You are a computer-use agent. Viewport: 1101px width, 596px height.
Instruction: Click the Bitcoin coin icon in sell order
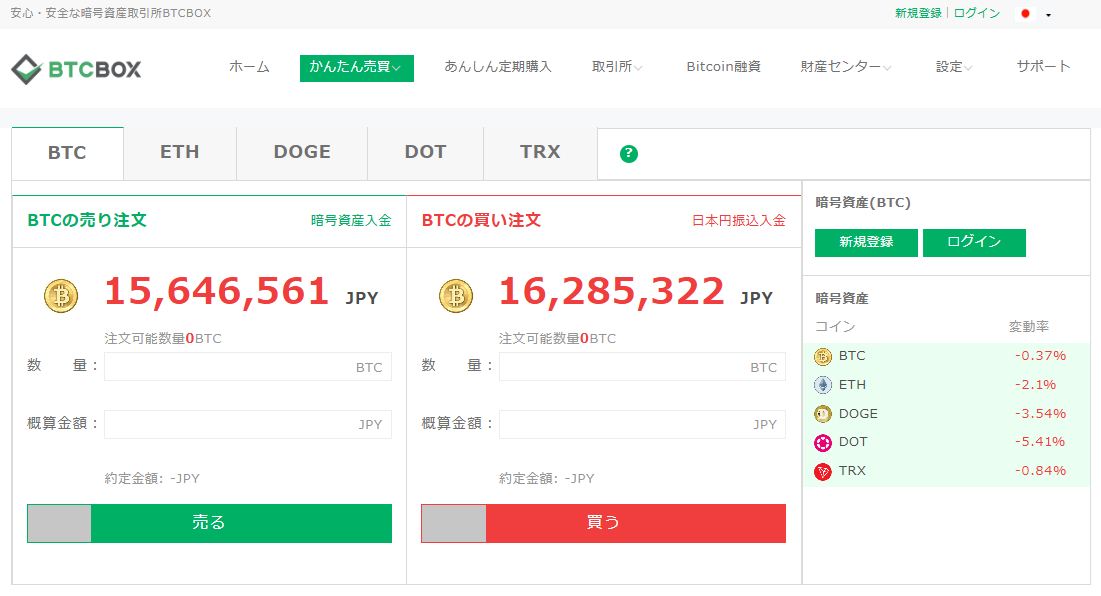[x=61, y=296]
